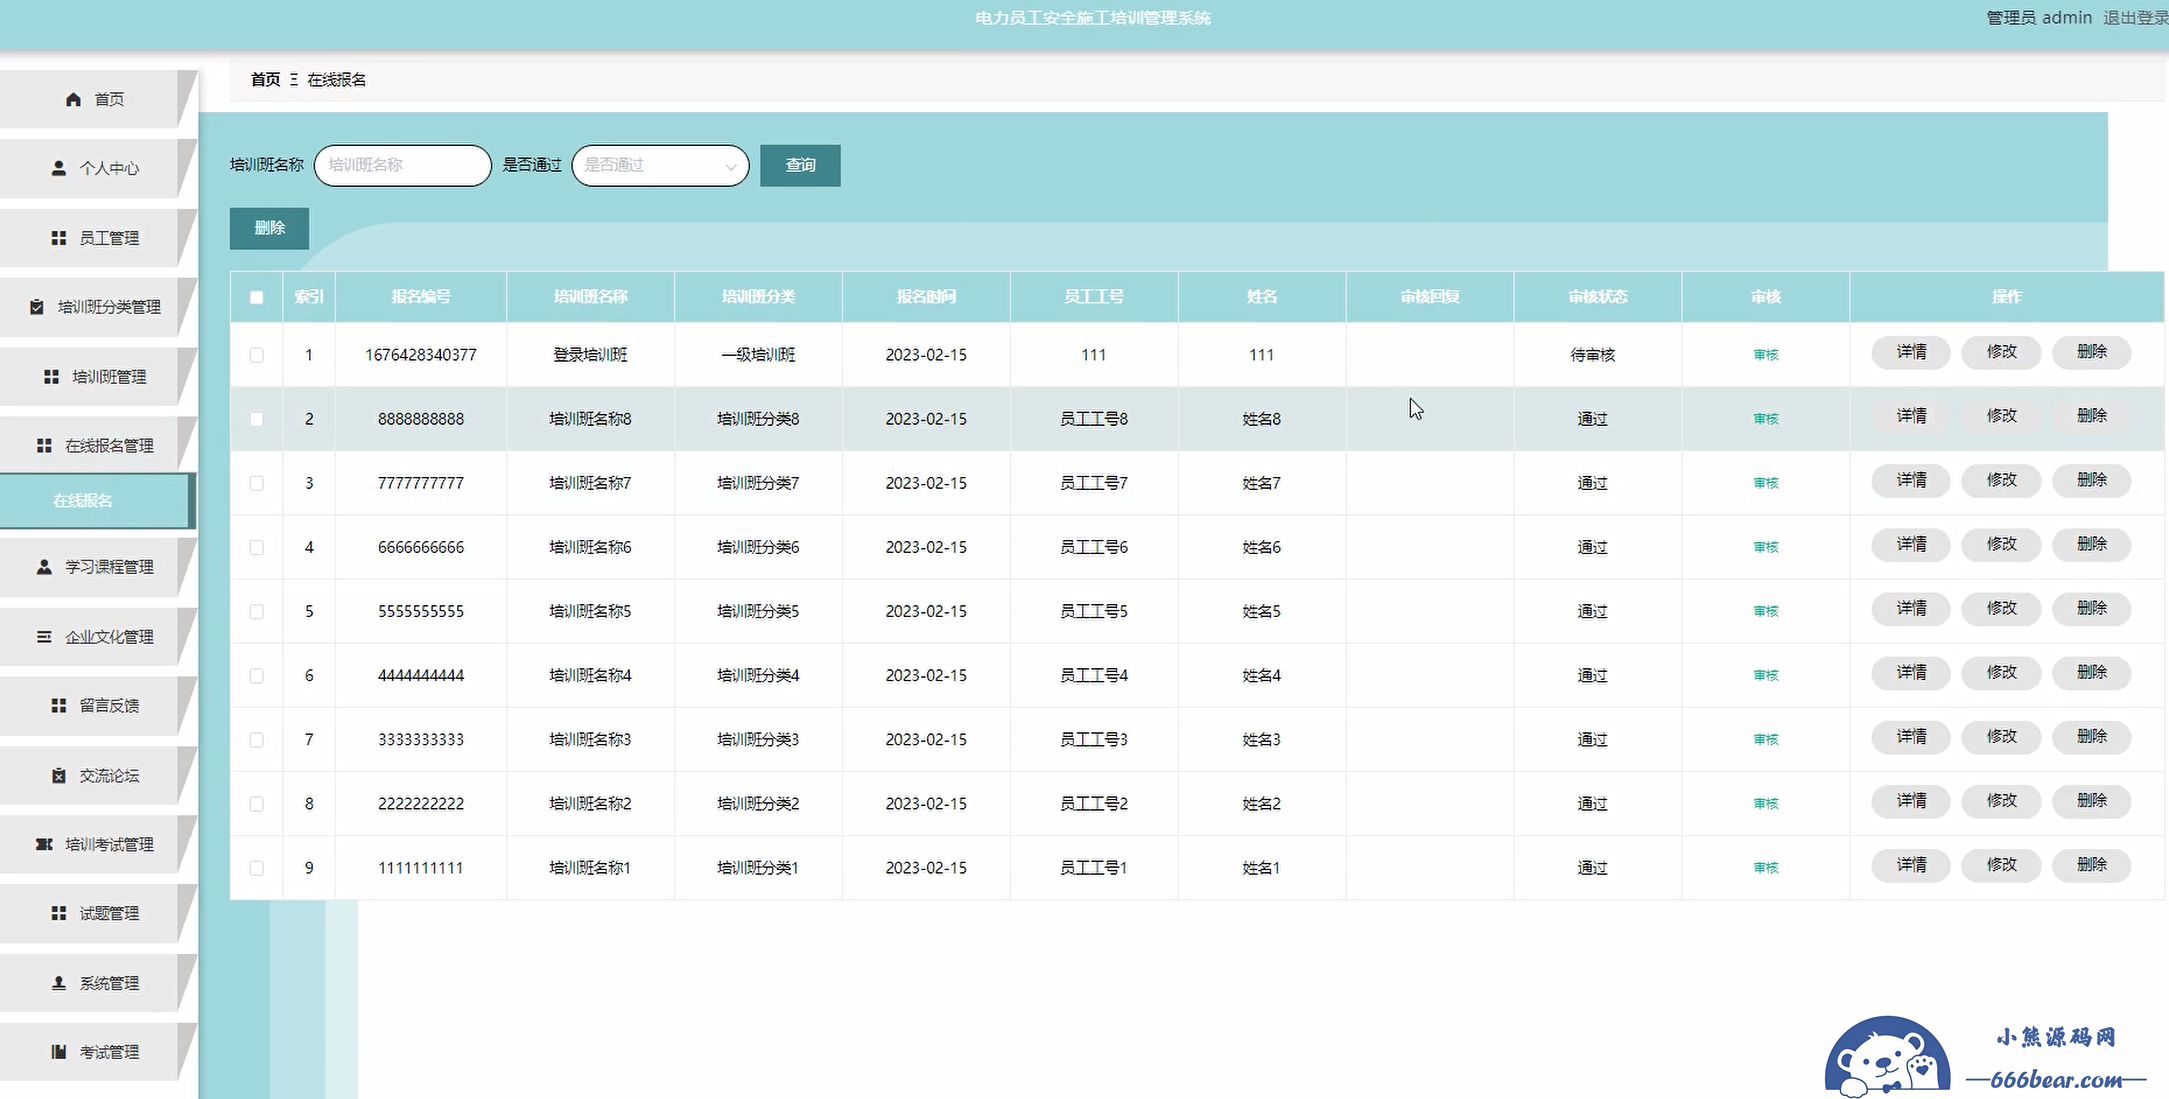Click the 培训班名称 input field
Image resolution: width=2169 pixels, height=1099 pixels.
click(403, 166)
